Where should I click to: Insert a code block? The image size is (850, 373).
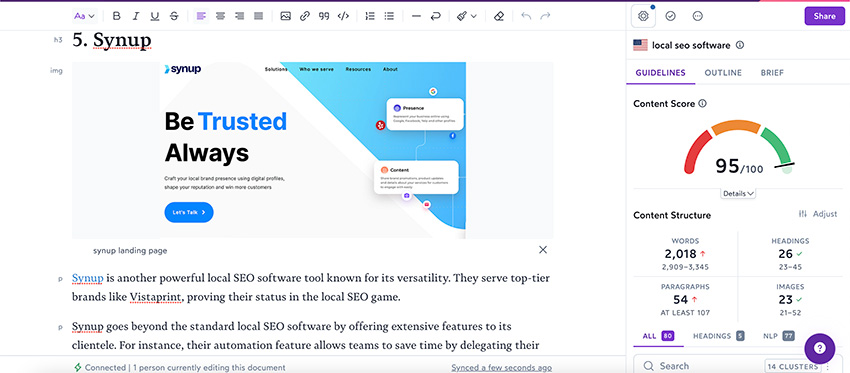343,16
